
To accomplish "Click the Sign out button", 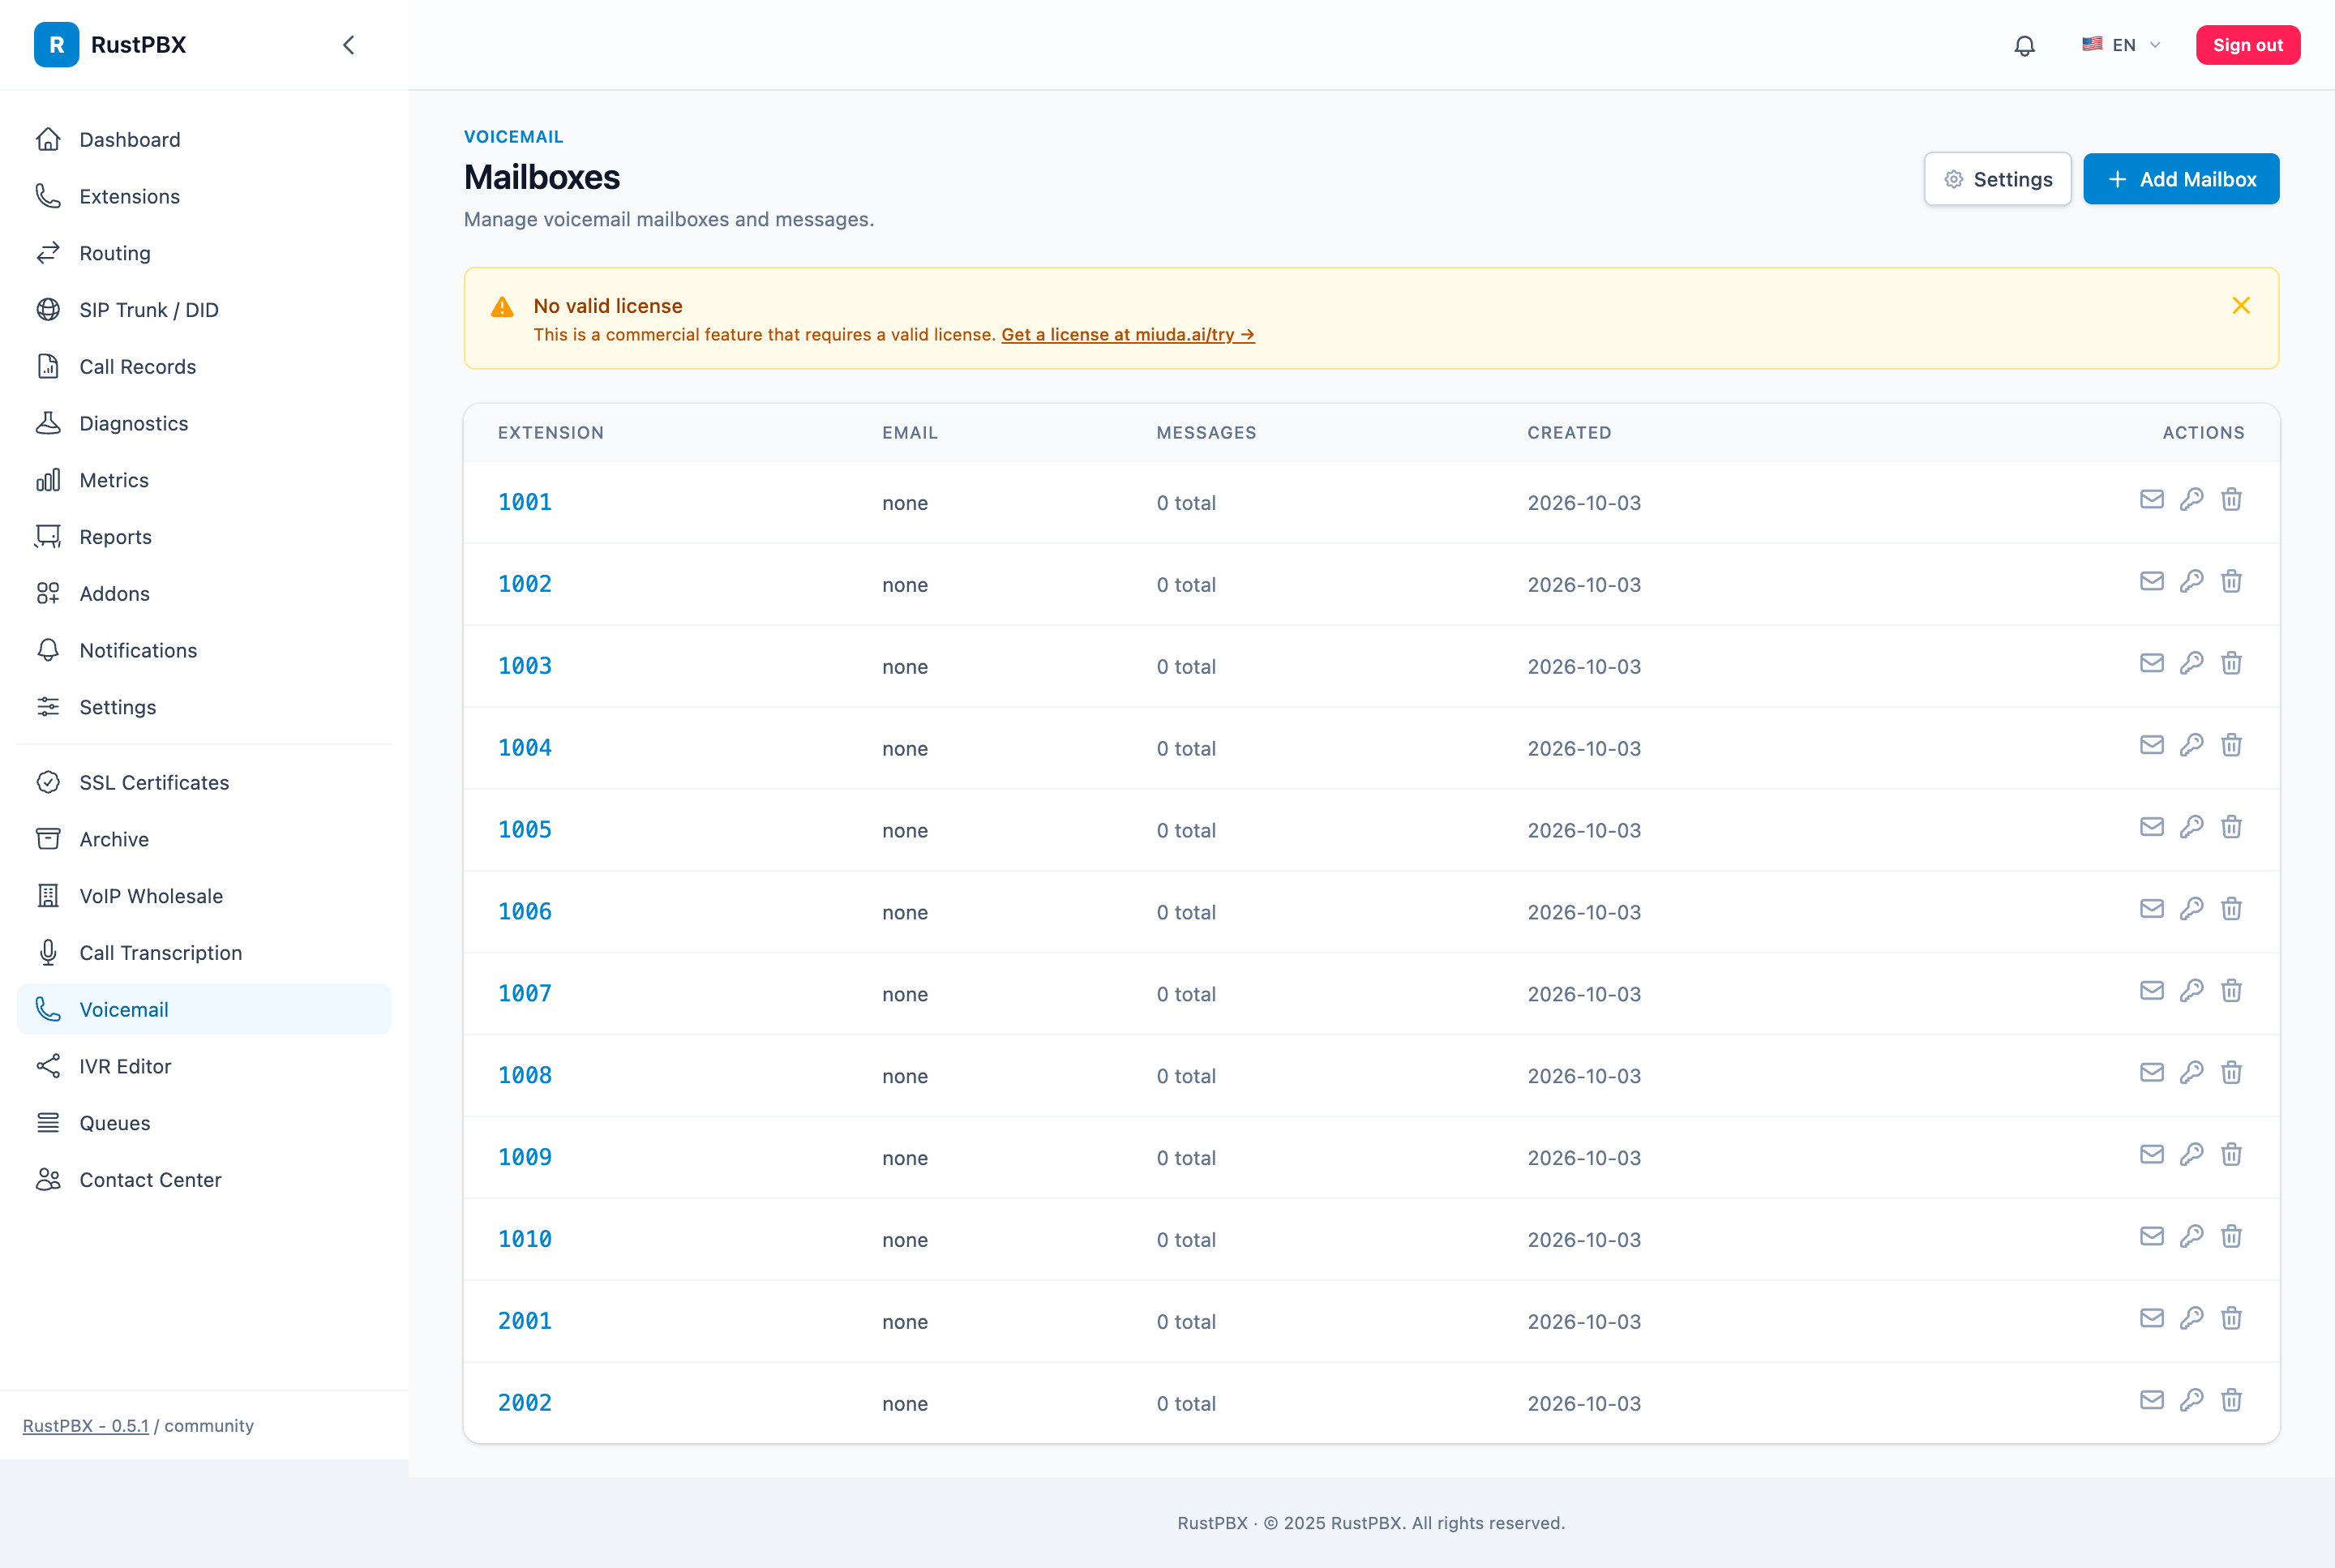I will pyautogui.click(x=2247, y=45).
